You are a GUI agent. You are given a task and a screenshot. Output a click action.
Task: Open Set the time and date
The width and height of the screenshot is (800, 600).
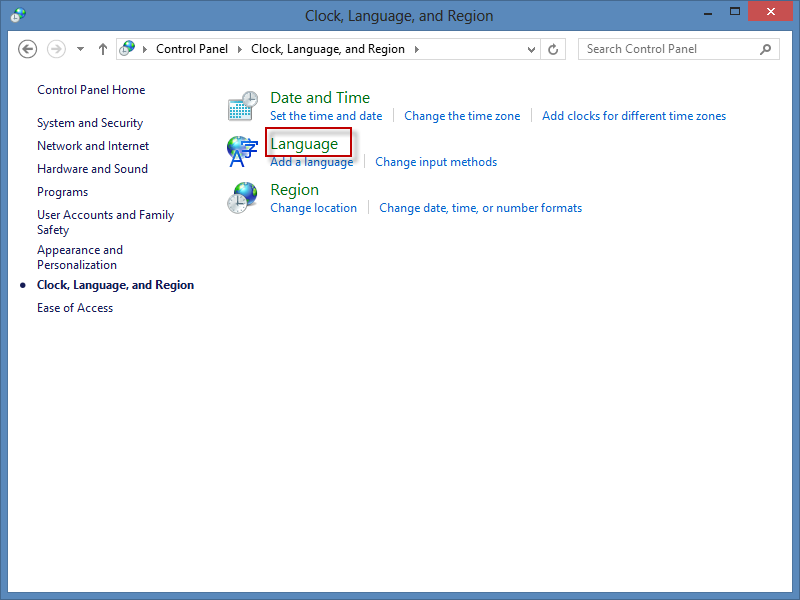pos(326,116)
